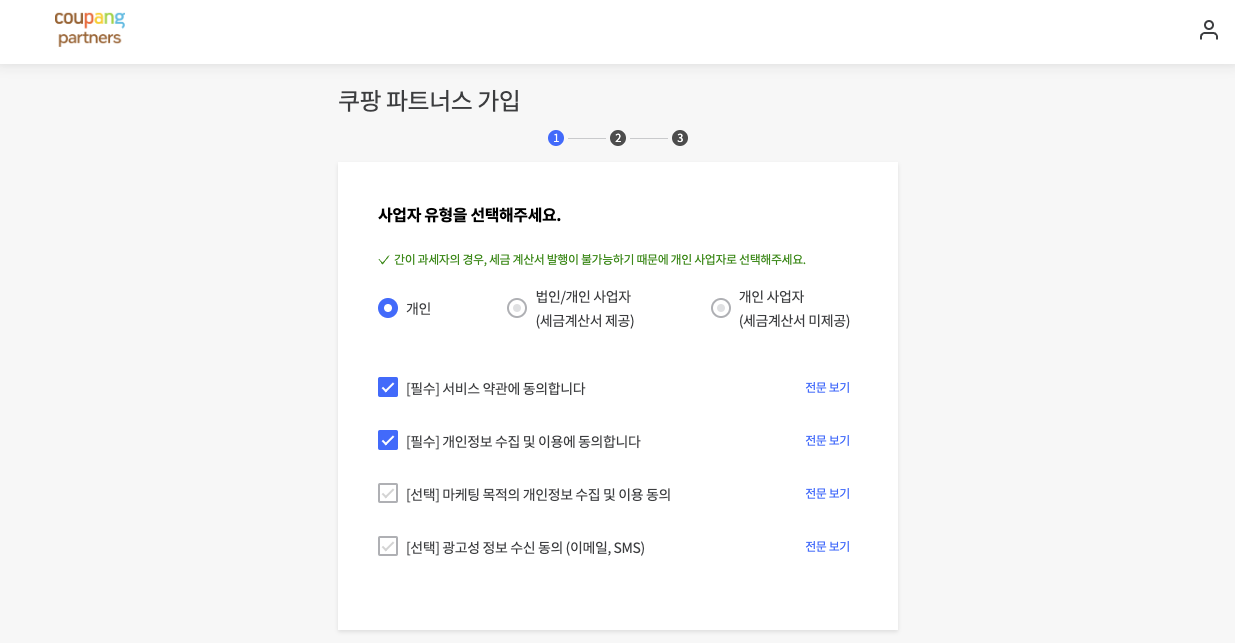Enable the [선택] 마케팅 목적 consent checkbox
The width and height of the screenshot is (1235, 643).
[x=388, y=493]
